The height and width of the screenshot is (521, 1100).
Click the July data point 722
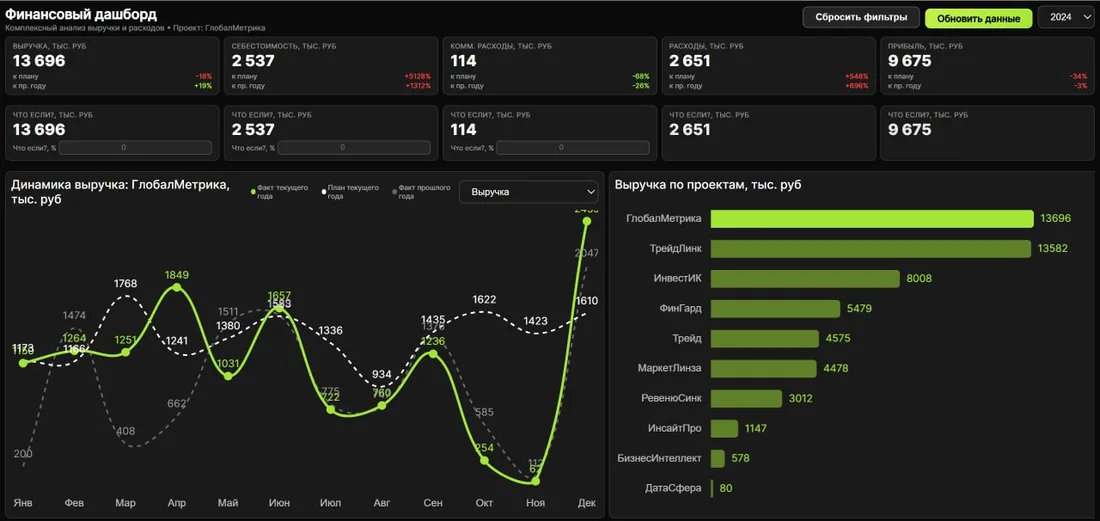coord(330,410)
